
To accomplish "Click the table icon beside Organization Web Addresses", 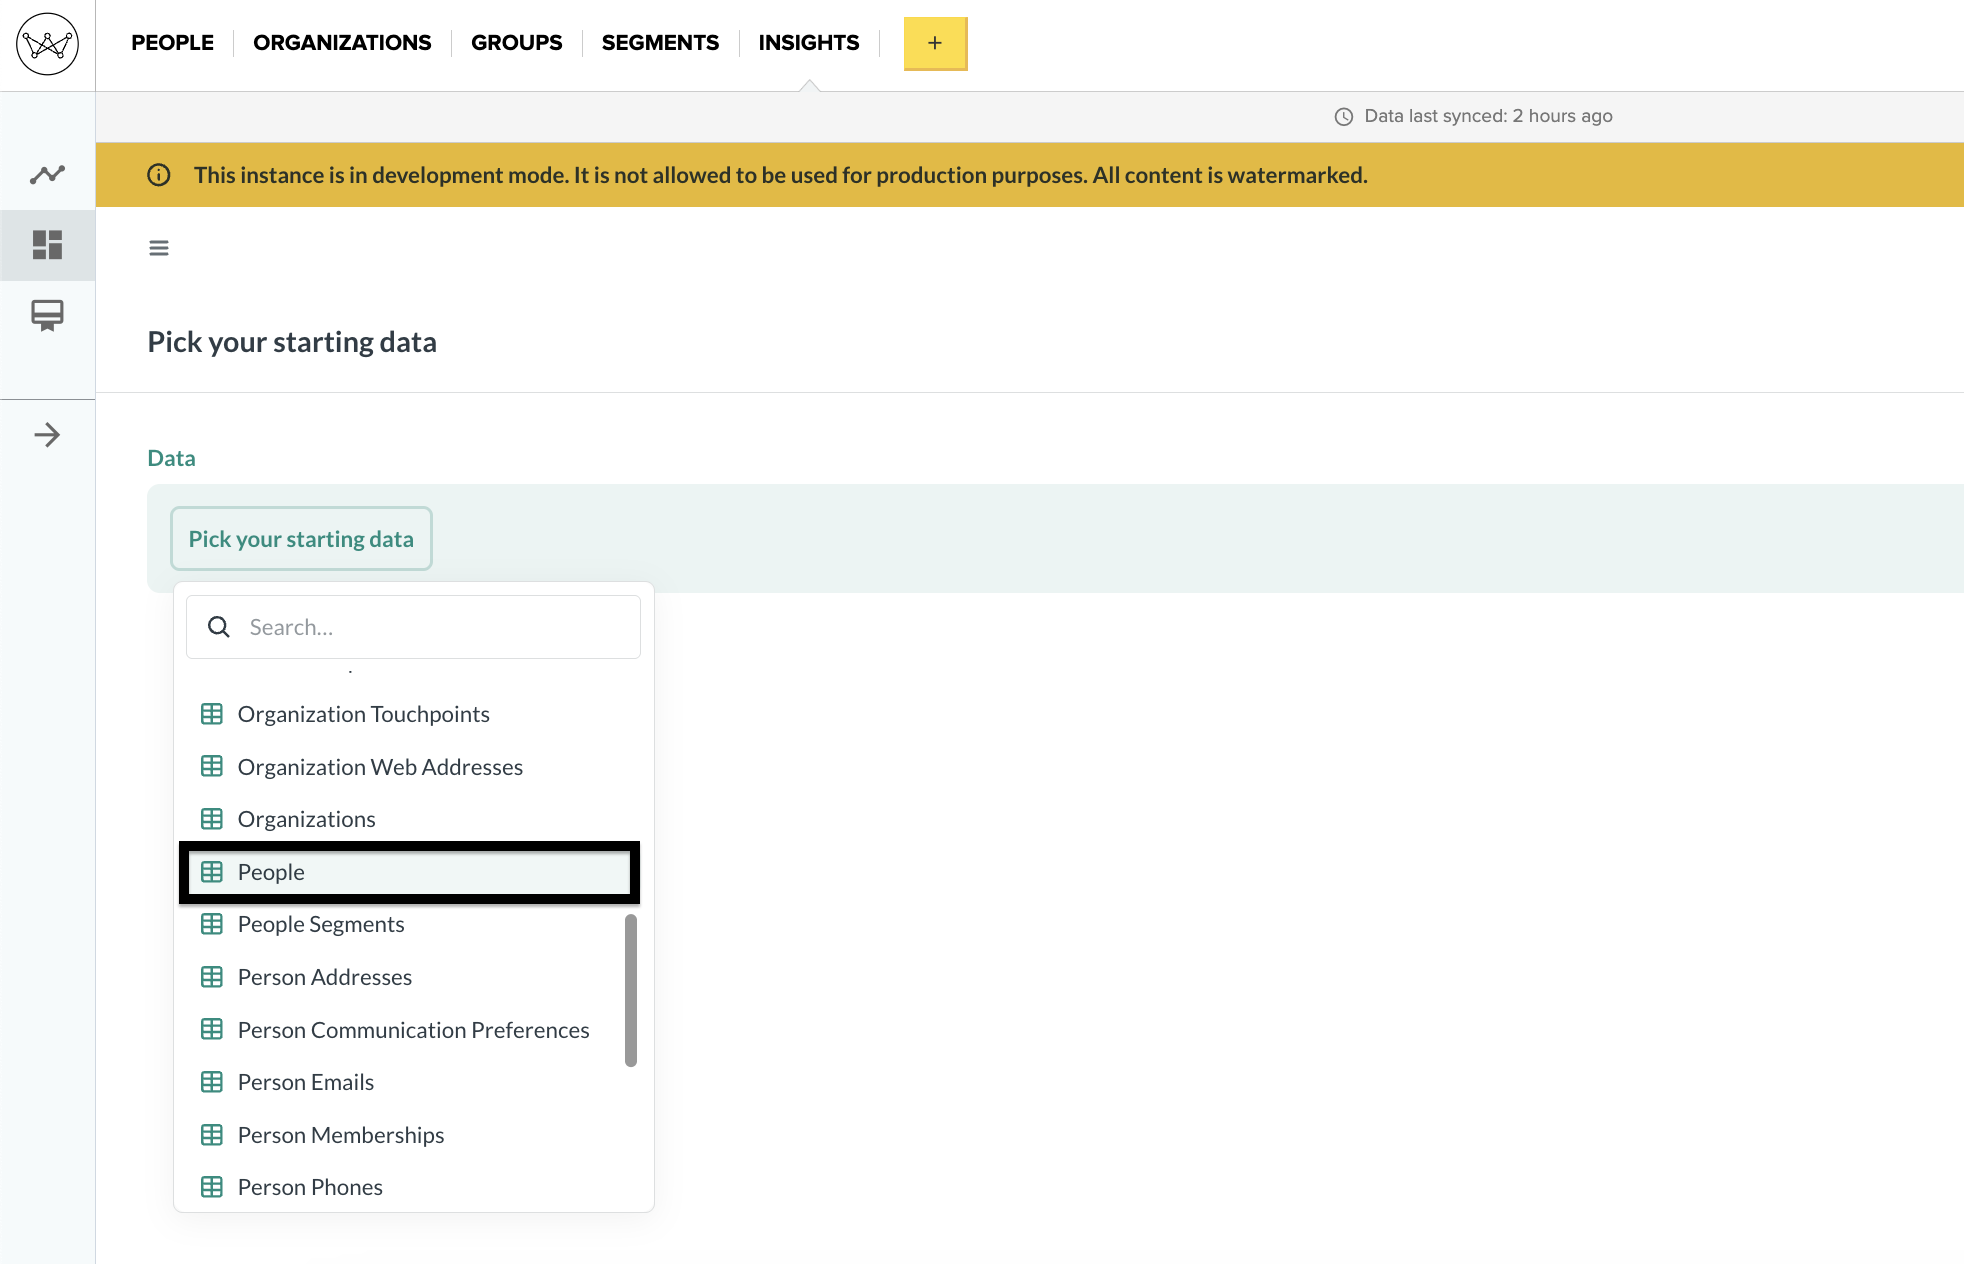I will coord(212,767).
